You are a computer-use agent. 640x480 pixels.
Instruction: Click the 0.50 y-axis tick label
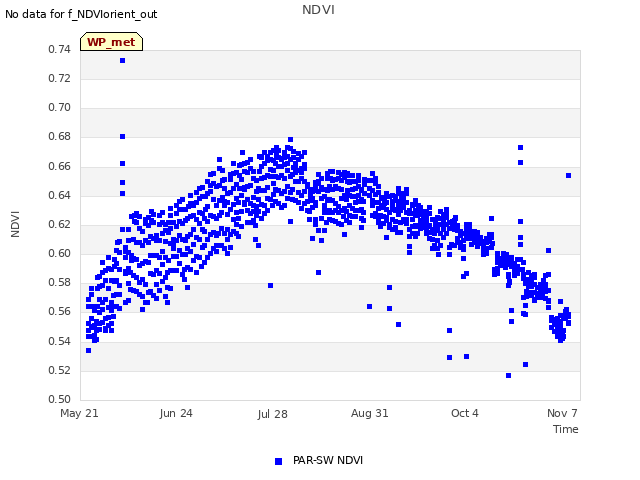tap(60, 399)
